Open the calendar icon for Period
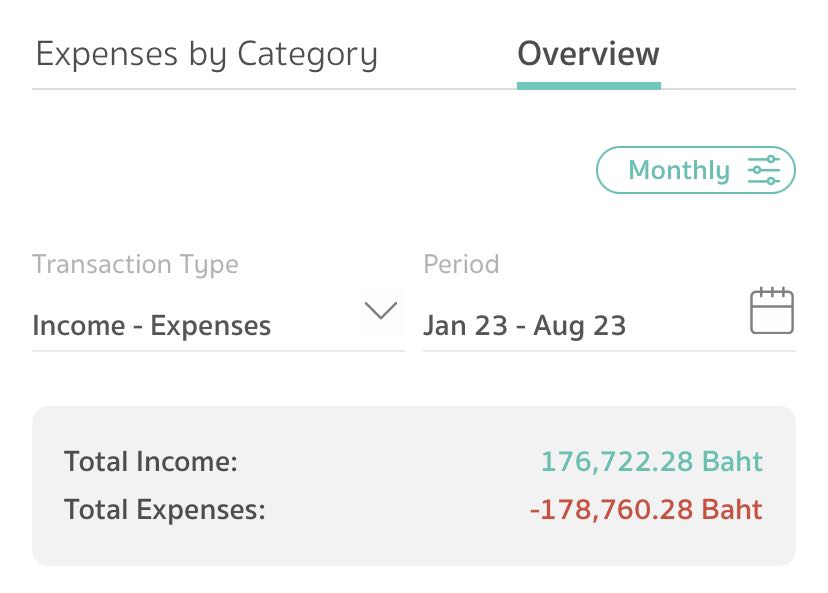Viewport: 828px width, 593px height. pos(771,311)
